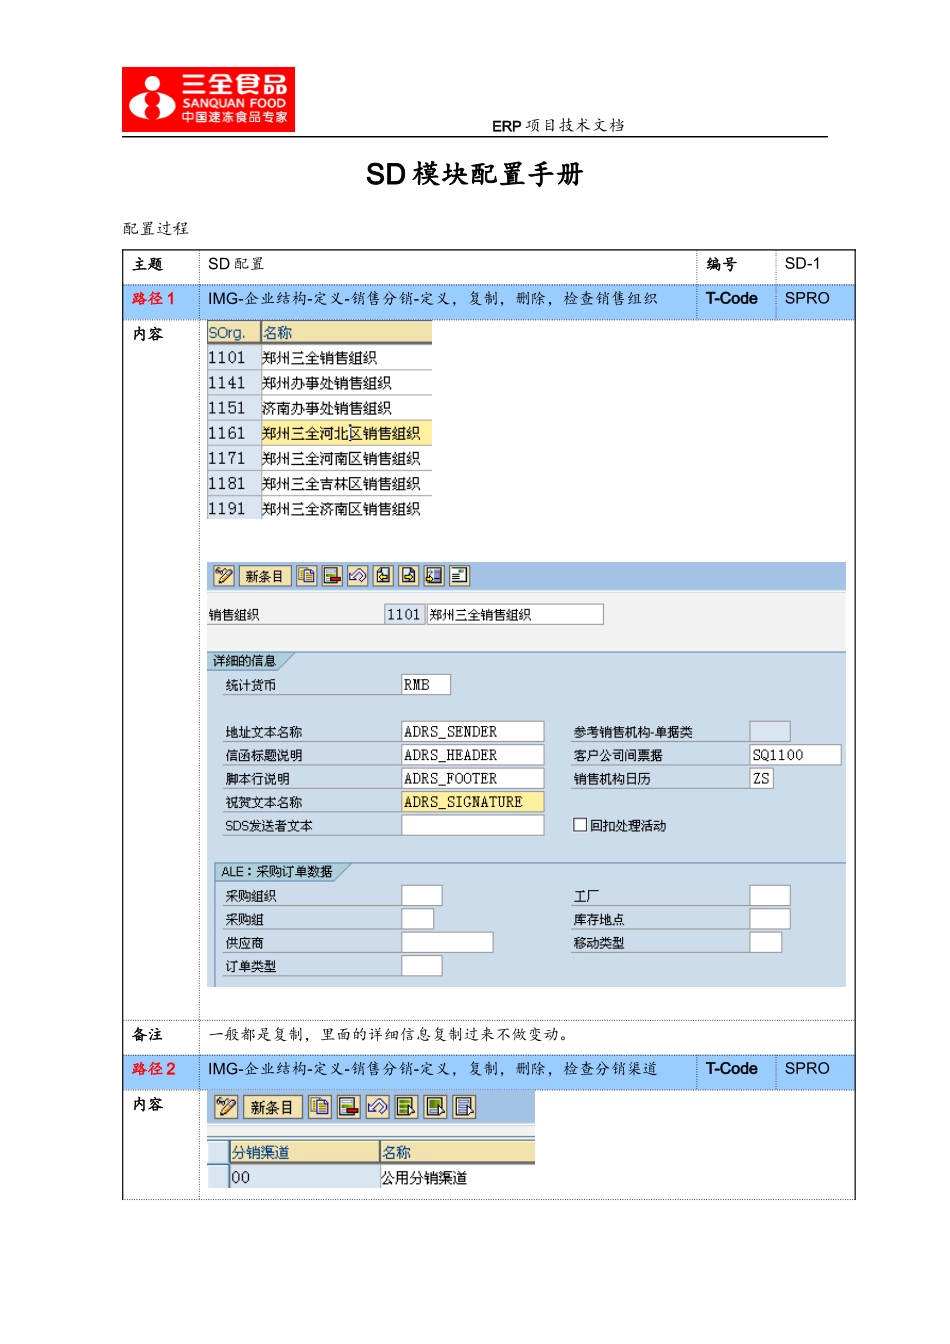Click the Deselect All icon in distribution channel toolbar
Image resolution: width=950 pixels, height=1344 pixels.
click(464, 1107)
